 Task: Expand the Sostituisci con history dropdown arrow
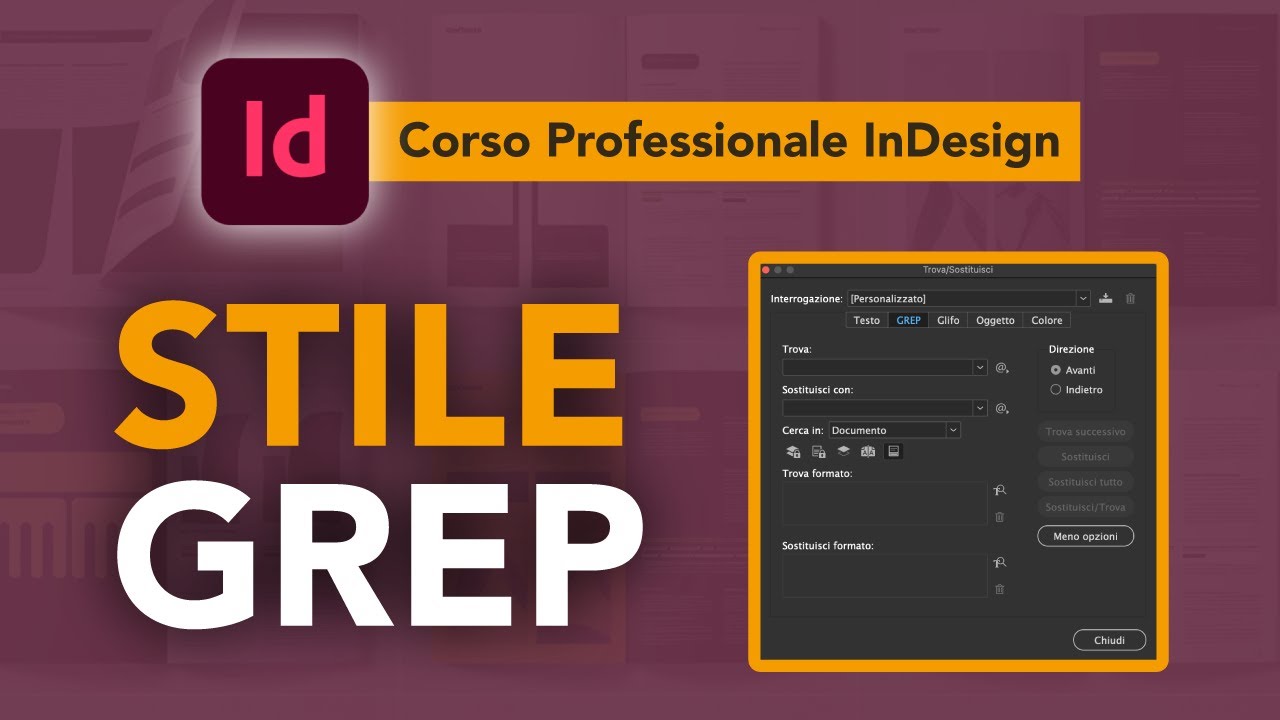pos(980,408)
